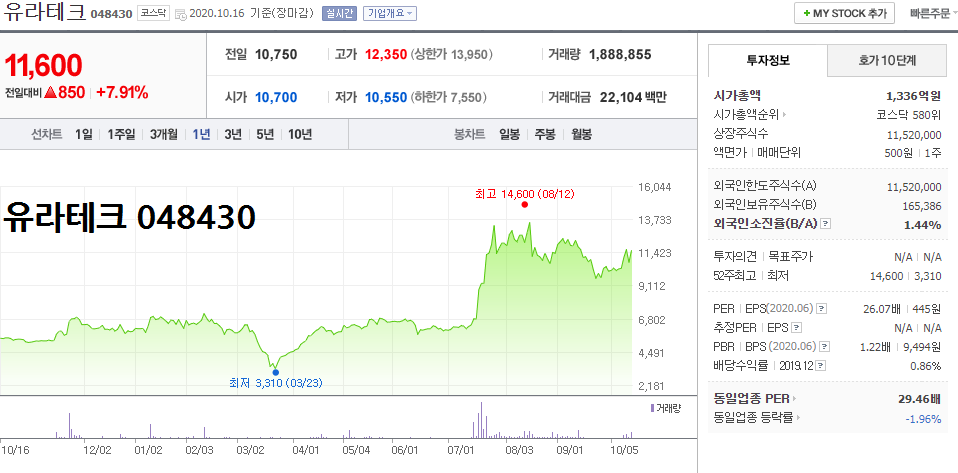Viewport: 958px width, 473px height.
Task: Click the arrow icon after 동일업종 등락률
Action: click(798, 419)
